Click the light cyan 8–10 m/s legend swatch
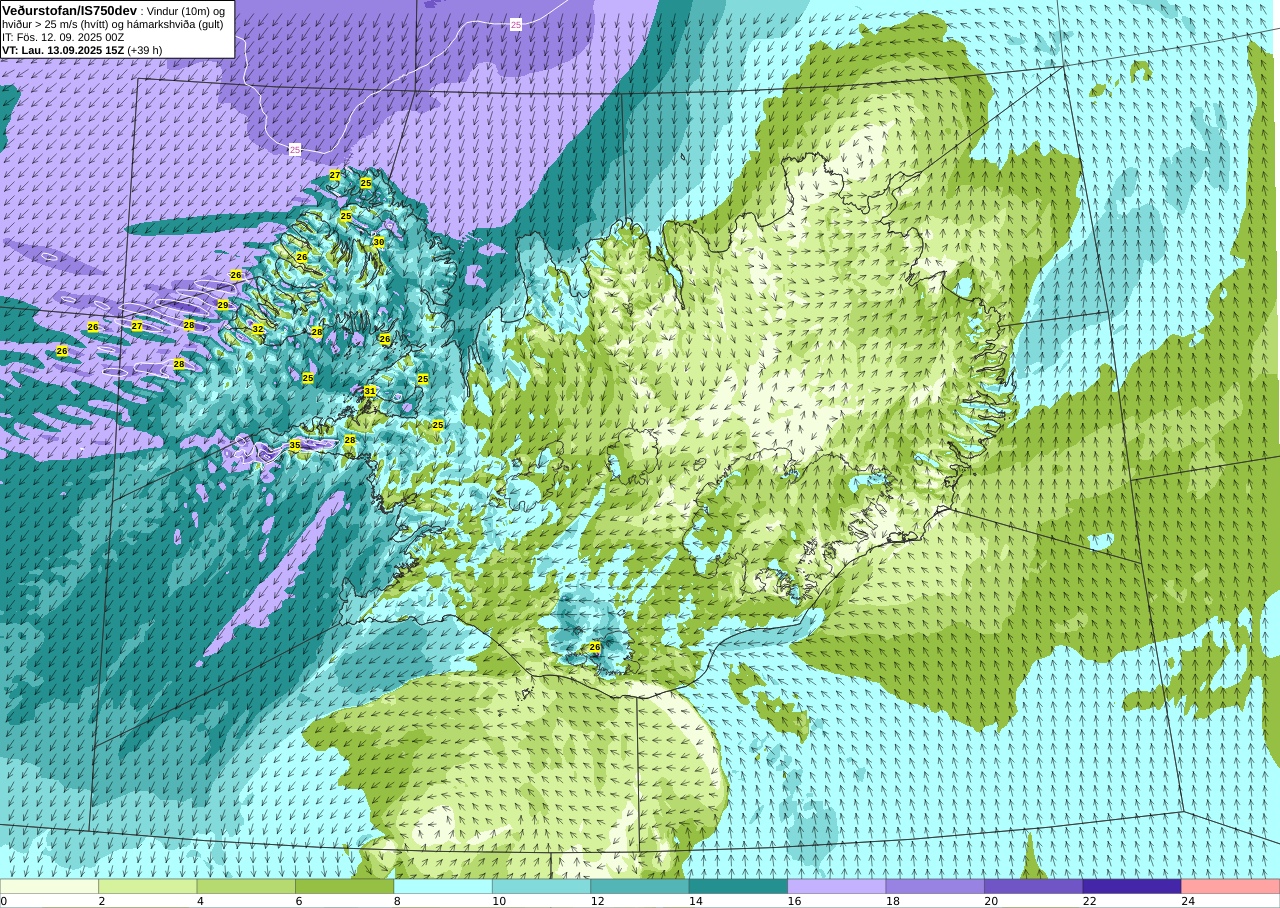Image resolution: width=1280 pixels, height=908 pixels. 443,886
